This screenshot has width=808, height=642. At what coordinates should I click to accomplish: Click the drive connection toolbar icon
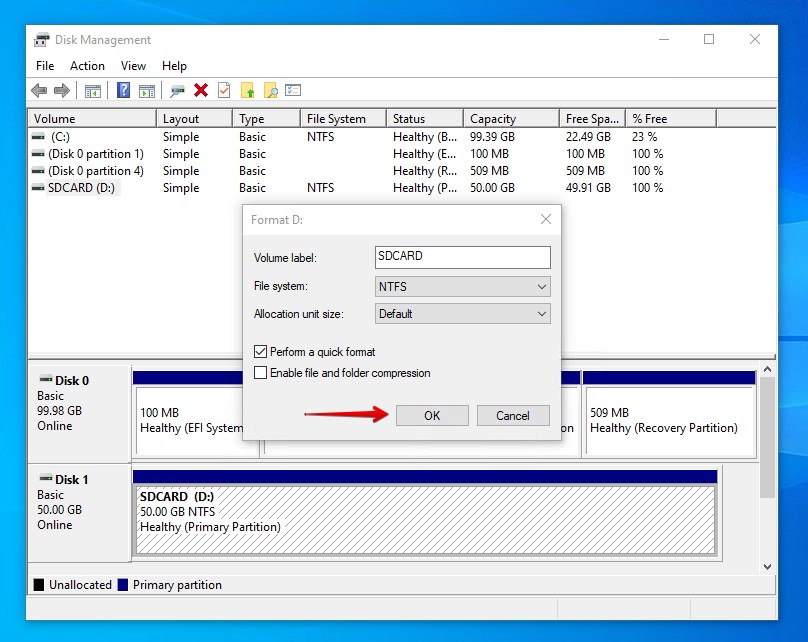[177, 91]
